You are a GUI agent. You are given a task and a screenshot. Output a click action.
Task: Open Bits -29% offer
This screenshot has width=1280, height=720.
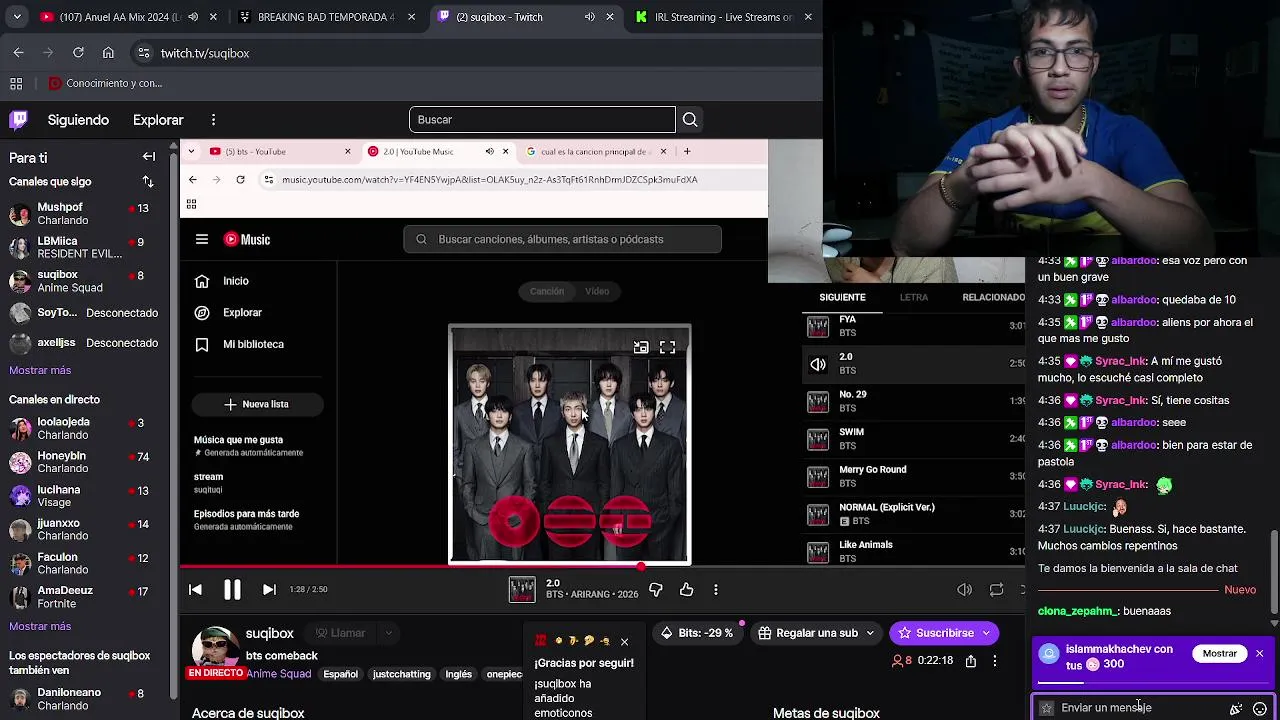697,633
